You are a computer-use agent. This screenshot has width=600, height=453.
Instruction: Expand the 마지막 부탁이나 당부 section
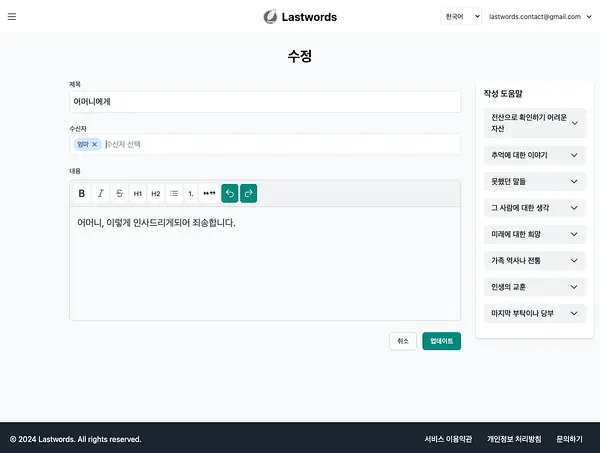[535, 313]
